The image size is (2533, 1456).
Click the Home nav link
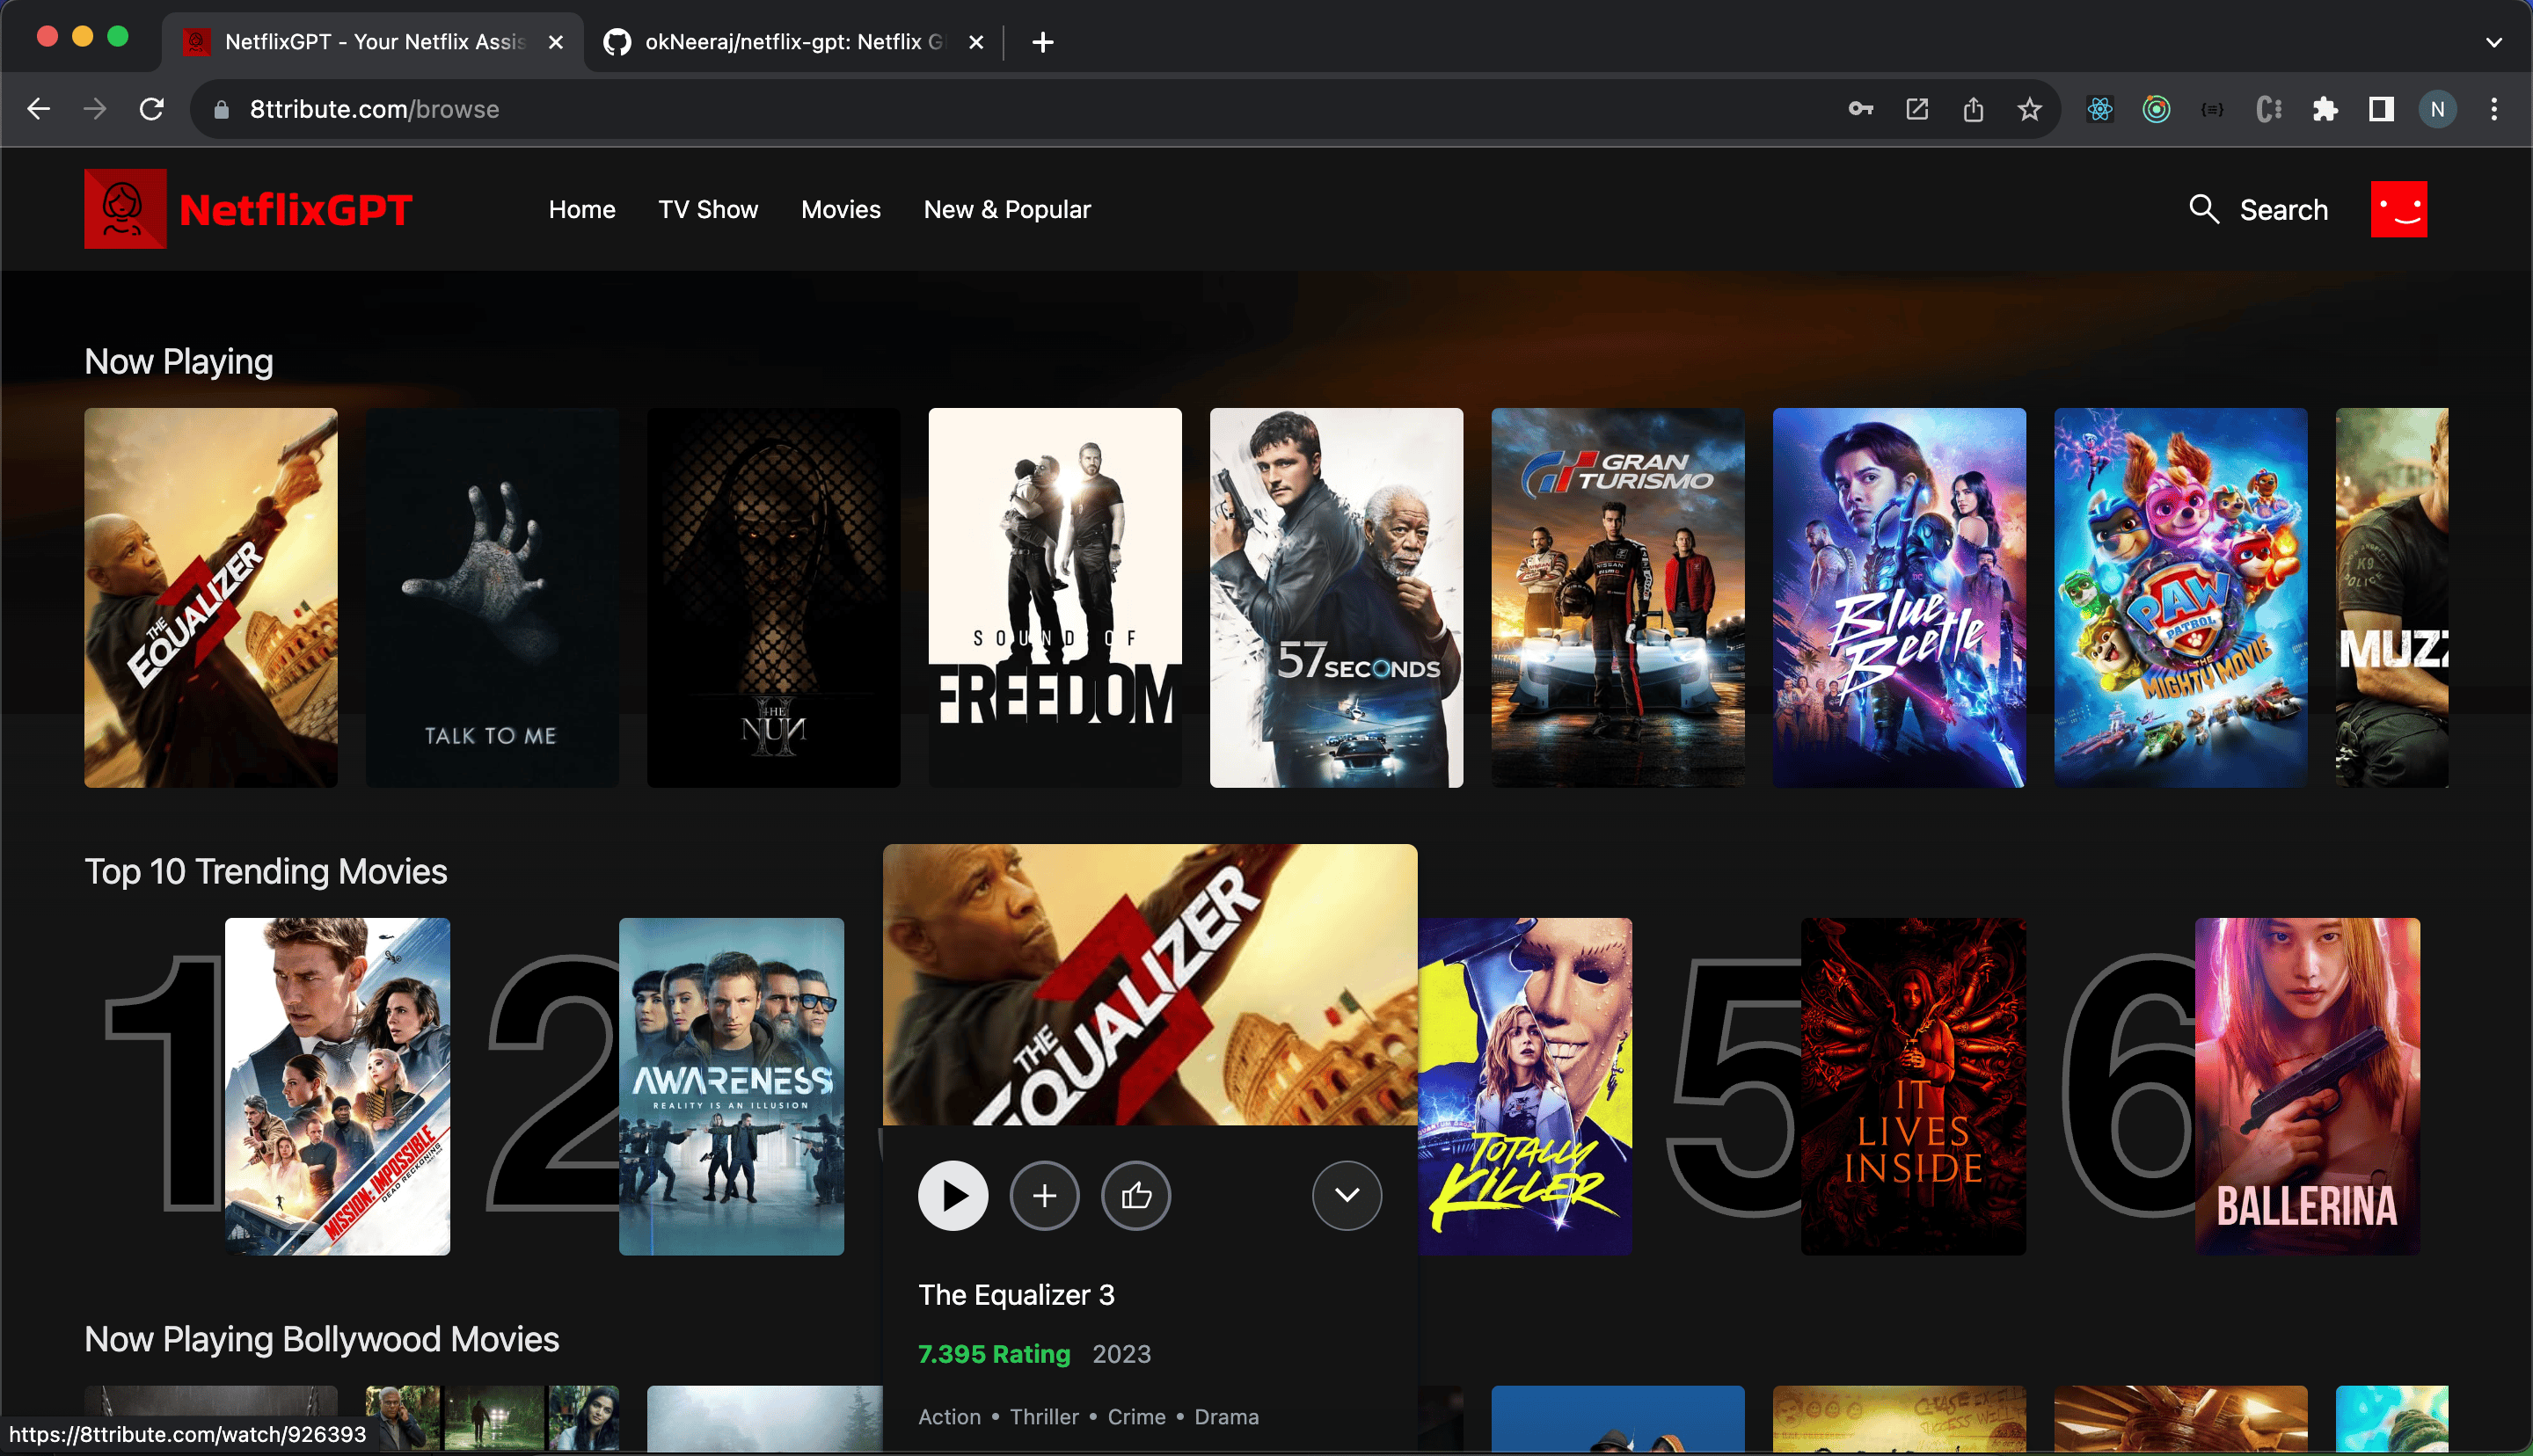click(581, 209)
